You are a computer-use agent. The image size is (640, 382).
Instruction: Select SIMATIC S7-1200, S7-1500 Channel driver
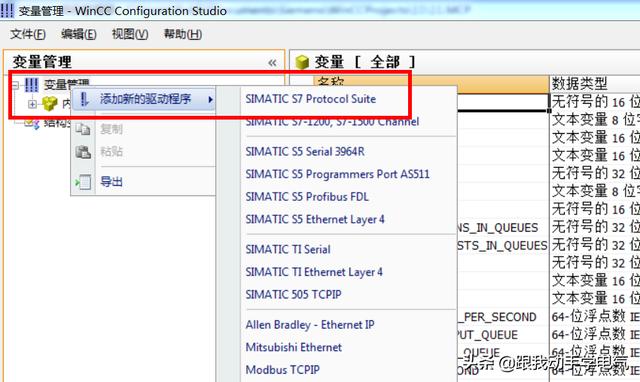[332, 122]
